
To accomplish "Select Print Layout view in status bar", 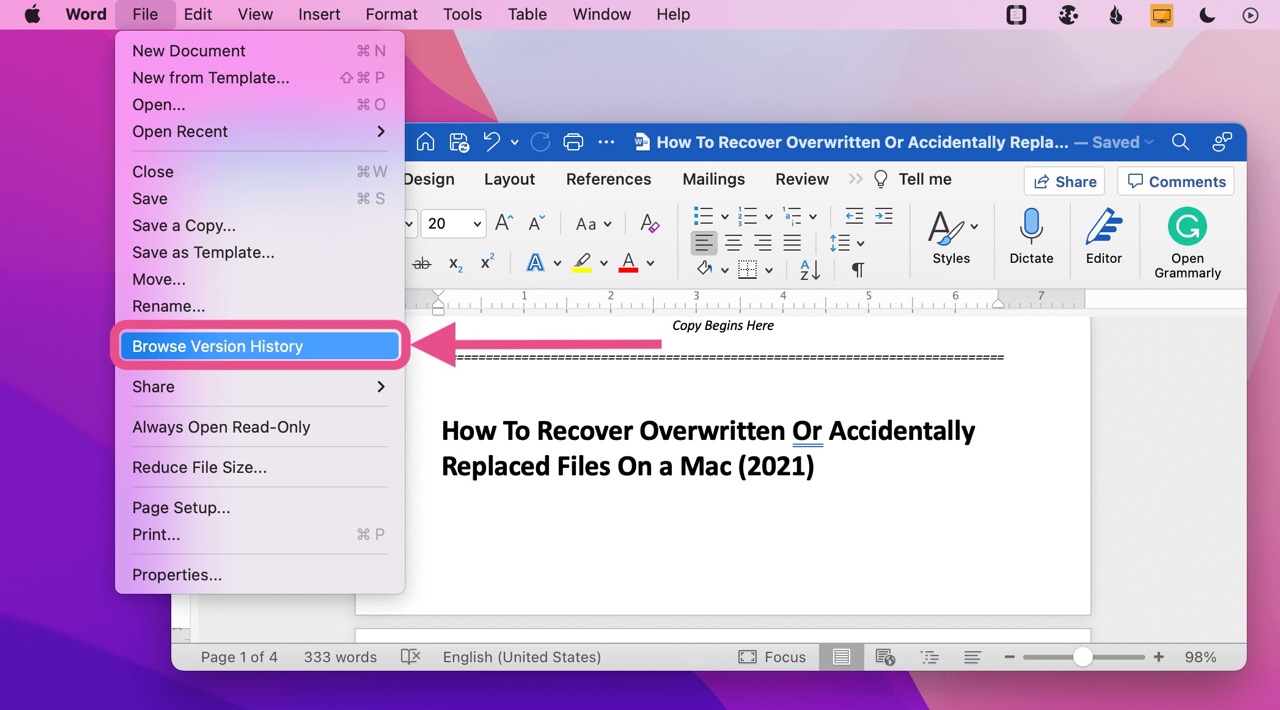I will point(842,657).
